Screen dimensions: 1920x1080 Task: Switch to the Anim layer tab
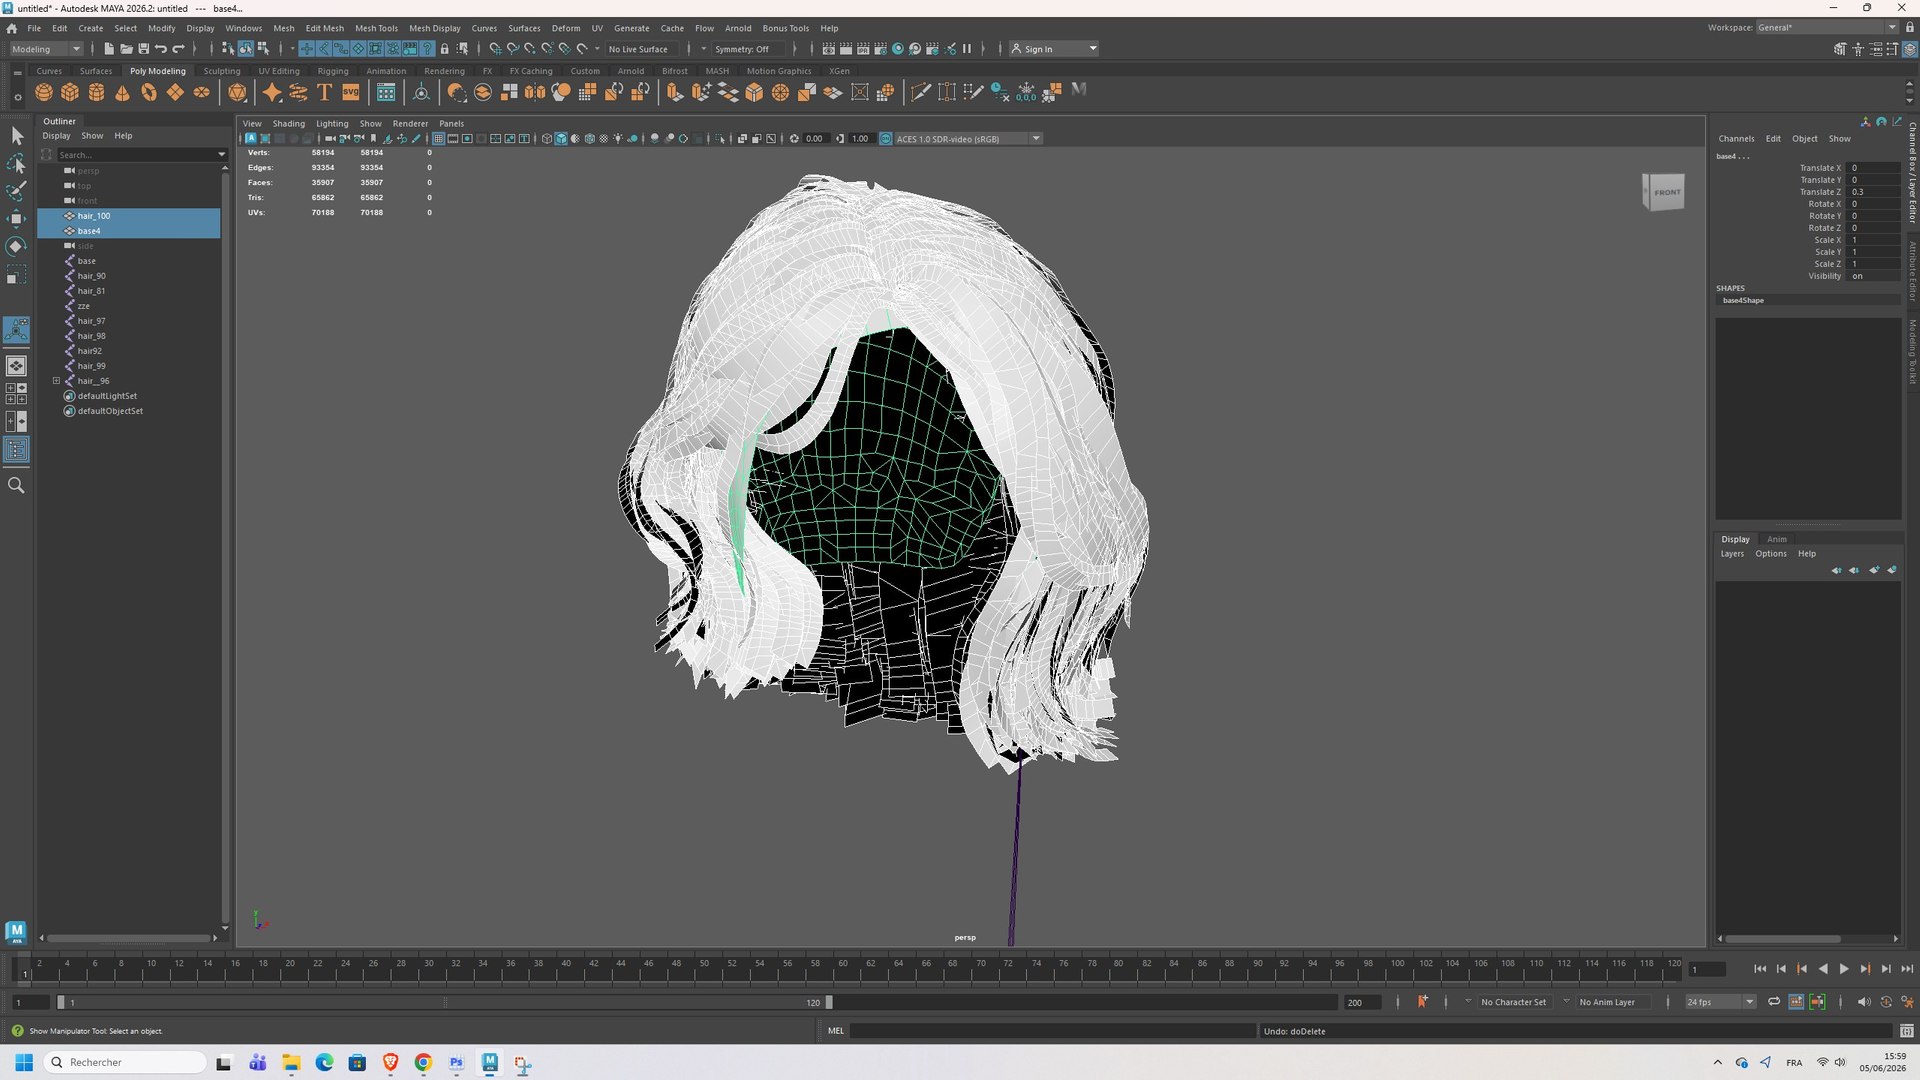click(x=1776, y=539)
